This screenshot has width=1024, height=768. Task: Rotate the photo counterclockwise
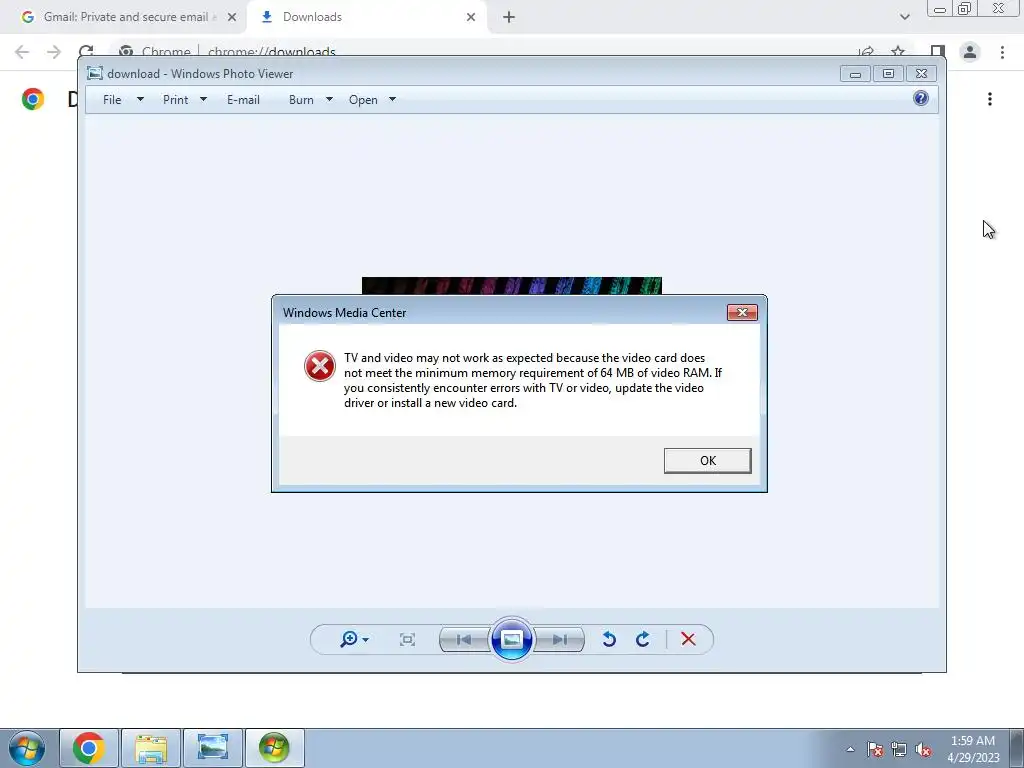pos(609,639)
